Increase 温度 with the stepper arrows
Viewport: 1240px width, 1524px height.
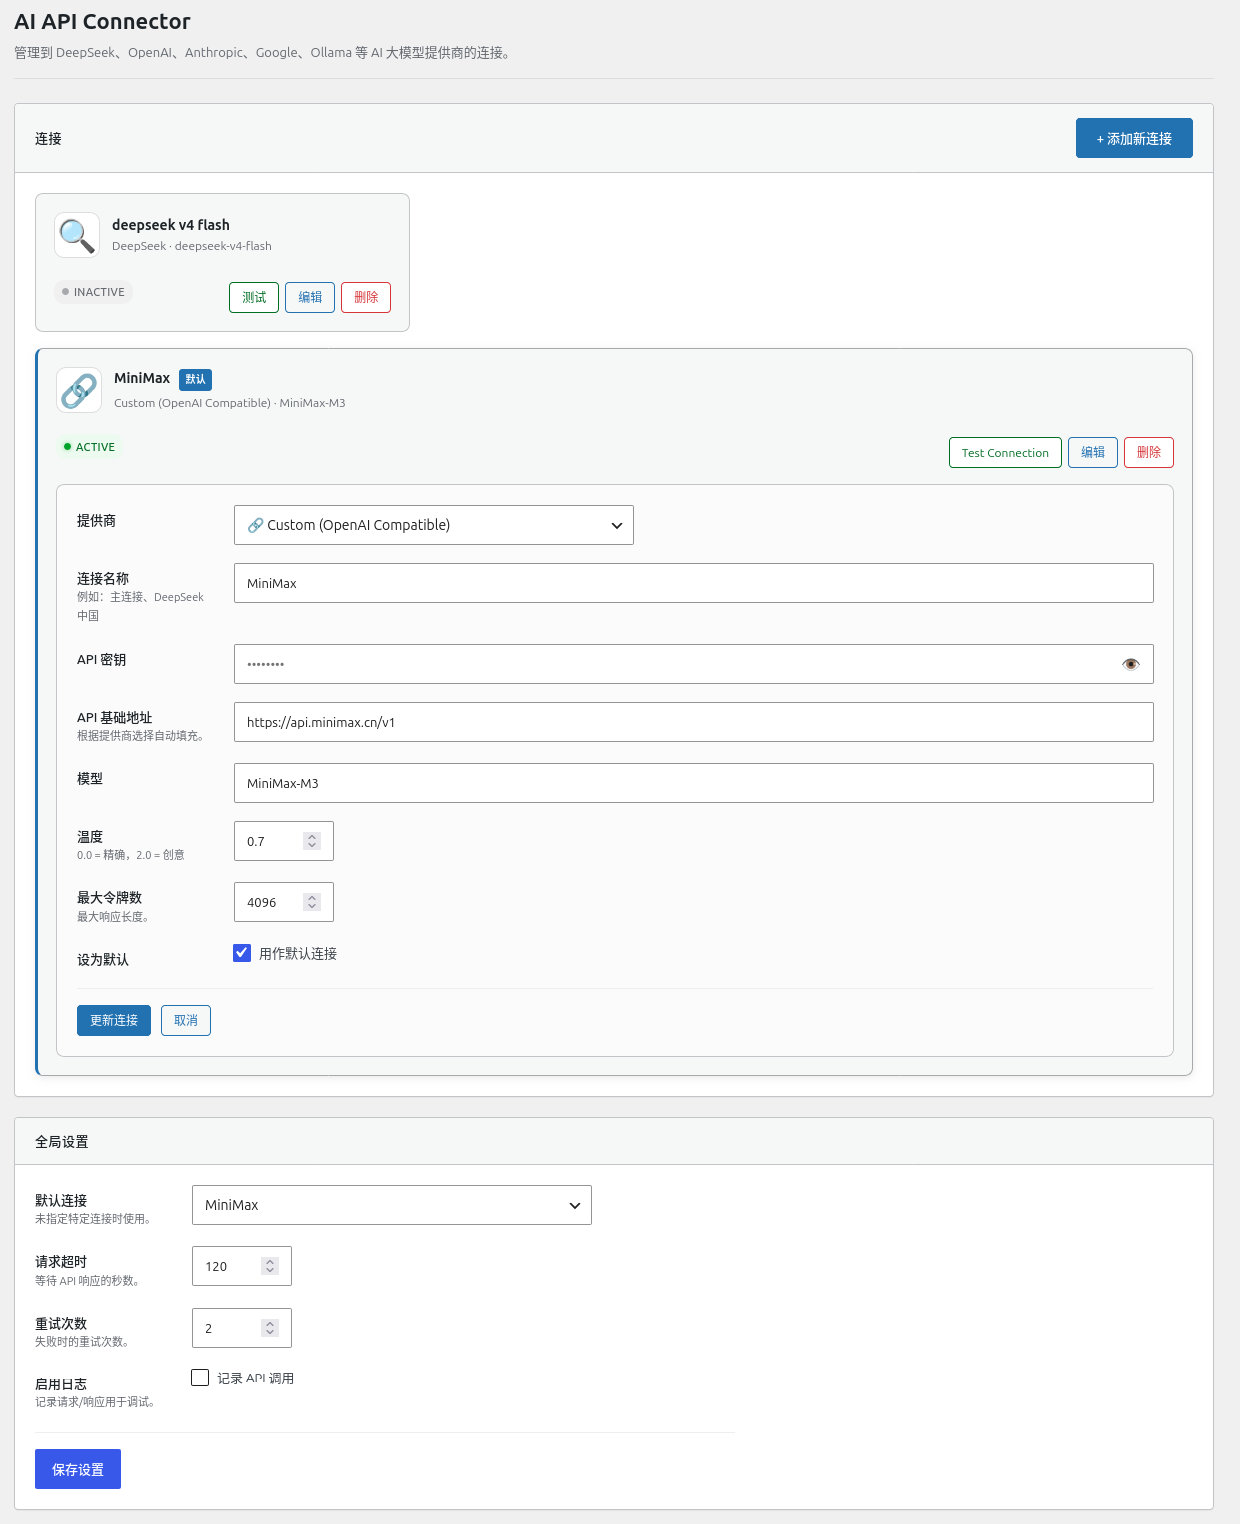tap(312, 836)
